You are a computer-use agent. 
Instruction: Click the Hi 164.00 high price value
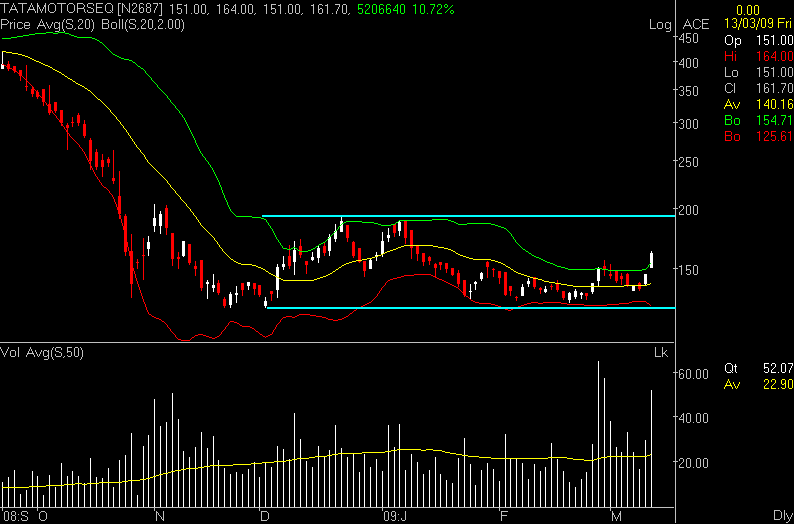(759, 57)
